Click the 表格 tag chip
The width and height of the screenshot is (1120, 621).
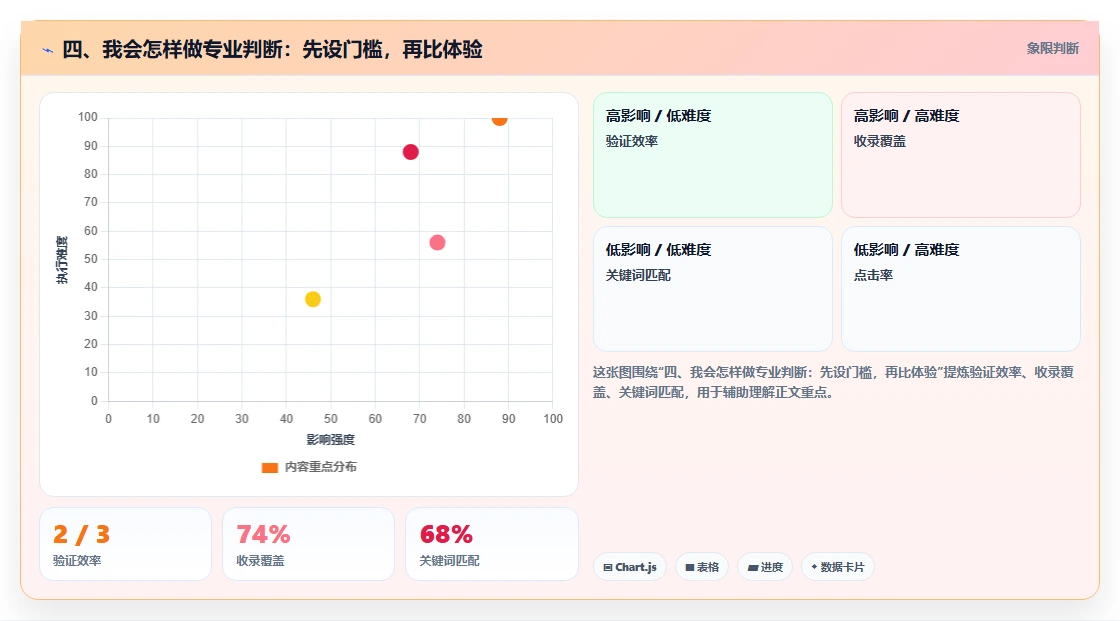(702, 567)
